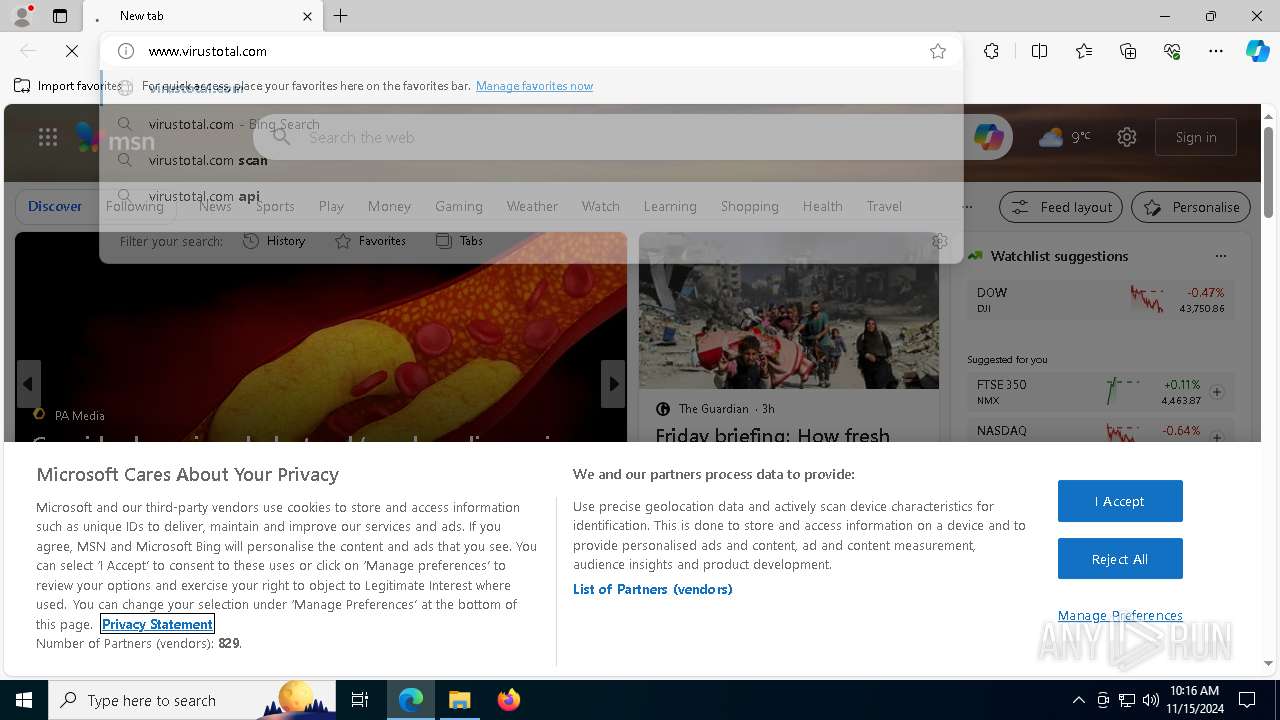Filter address bar suggestions by Tabs
Screen dimensions: 1280x720
click(x=459, y=241)
